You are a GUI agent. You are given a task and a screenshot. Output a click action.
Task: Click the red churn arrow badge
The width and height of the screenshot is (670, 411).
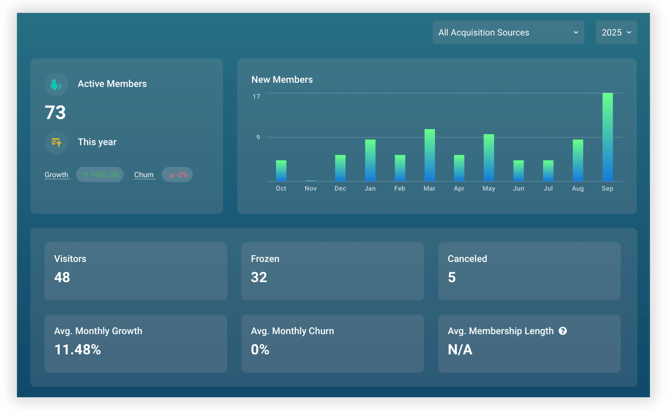(177, 175)
